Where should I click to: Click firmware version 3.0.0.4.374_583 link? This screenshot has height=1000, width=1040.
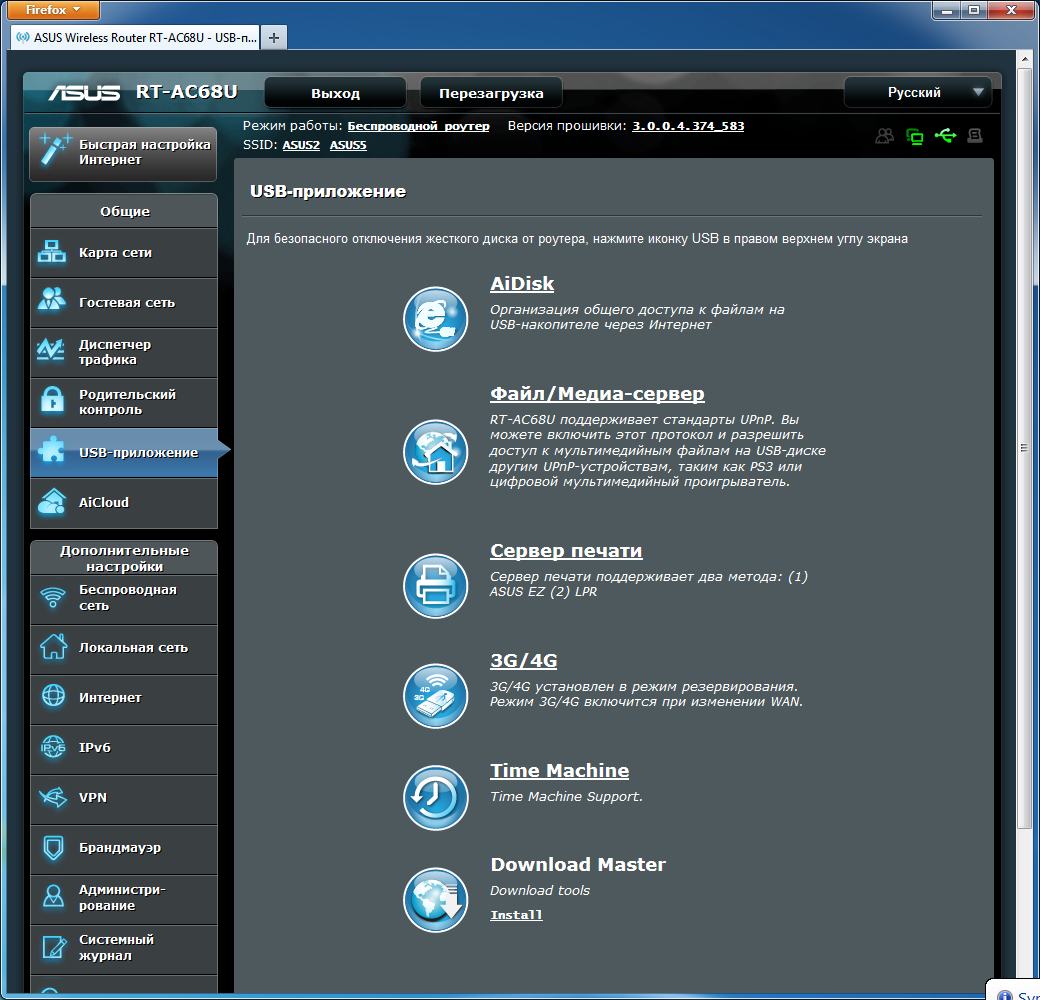(x=688, y=126)
